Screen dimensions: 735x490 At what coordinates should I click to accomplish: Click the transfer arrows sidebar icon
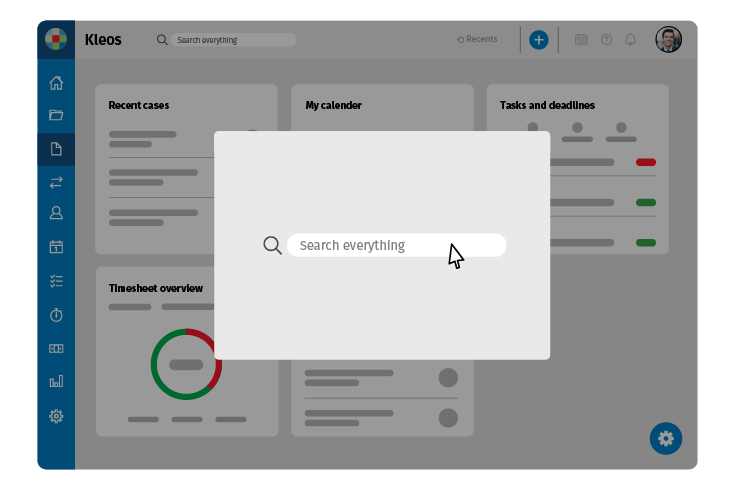(x=56, y=182)
